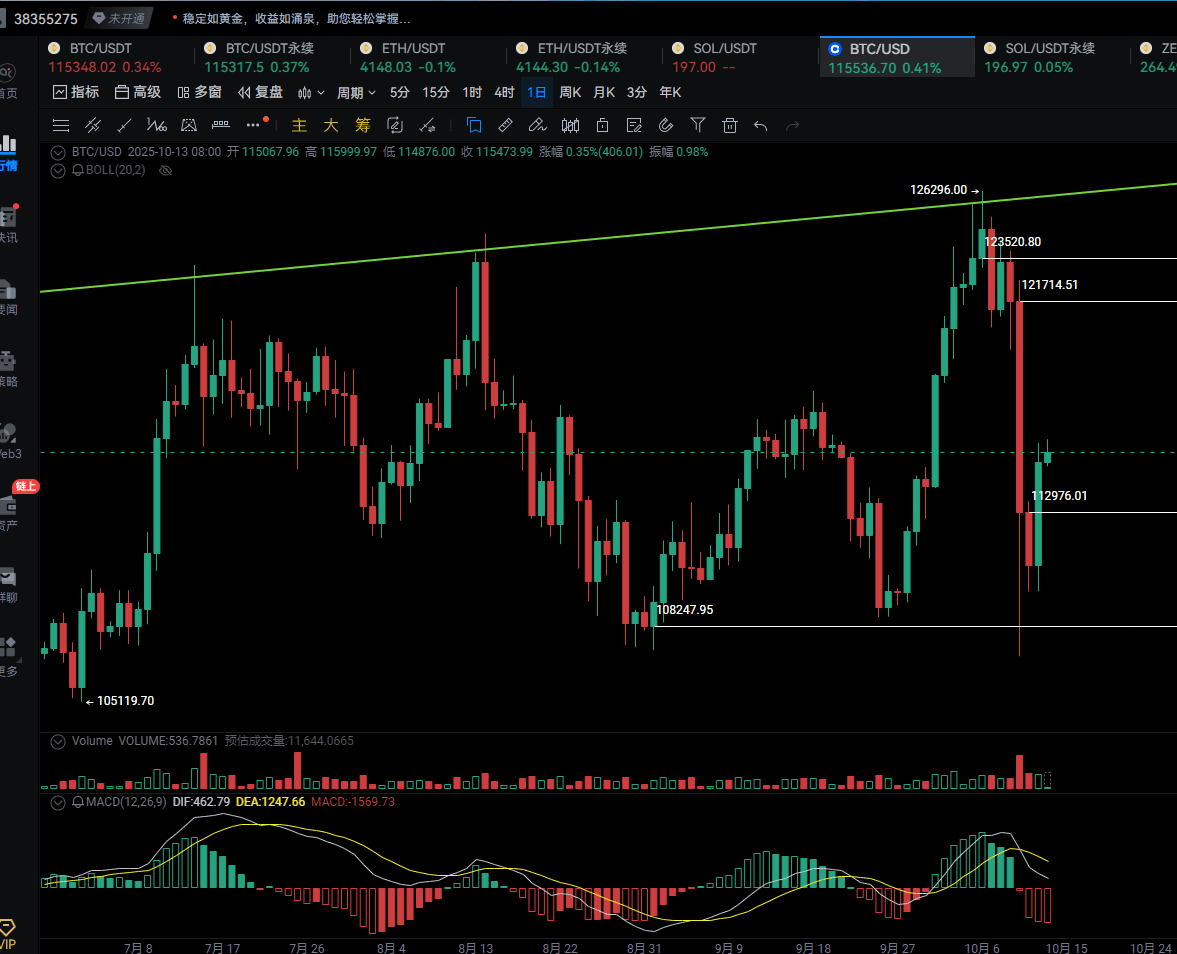Viewport: 1177px width, 954px height.
Task: Click the 指标 indicators button
Action: point(76,92)
